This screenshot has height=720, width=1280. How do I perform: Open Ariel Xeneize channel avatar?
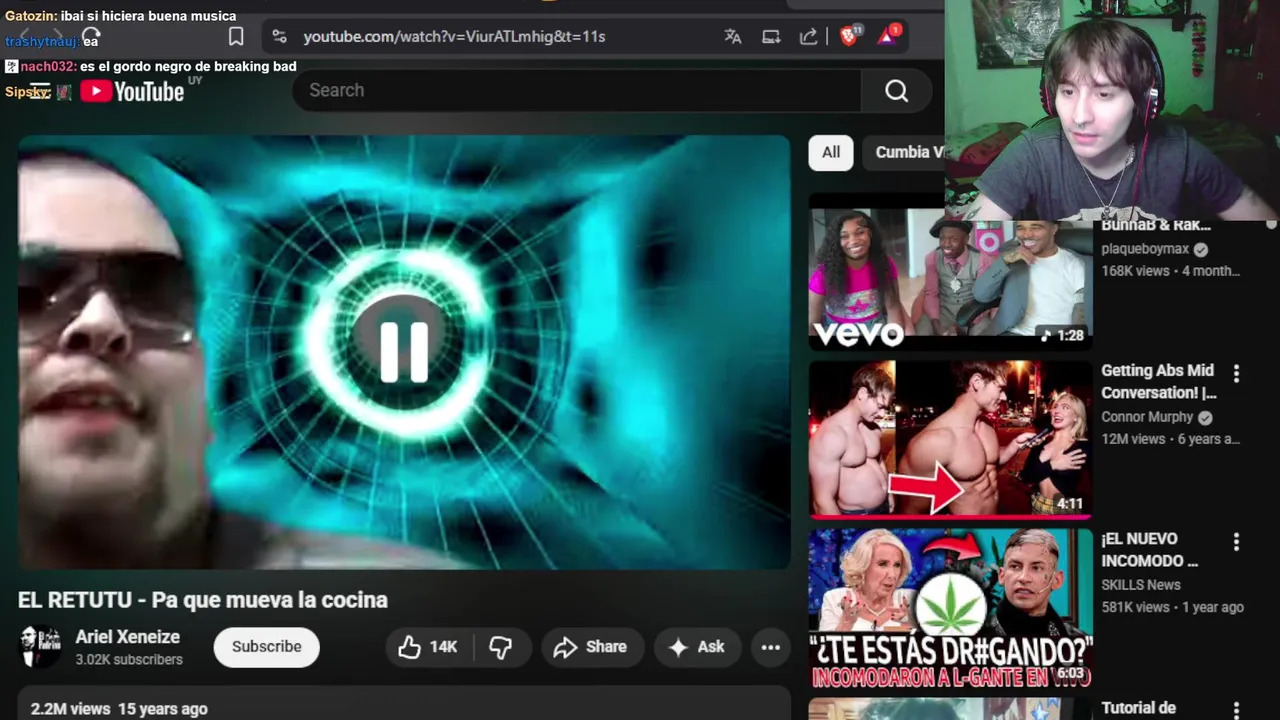coord(41,647)
